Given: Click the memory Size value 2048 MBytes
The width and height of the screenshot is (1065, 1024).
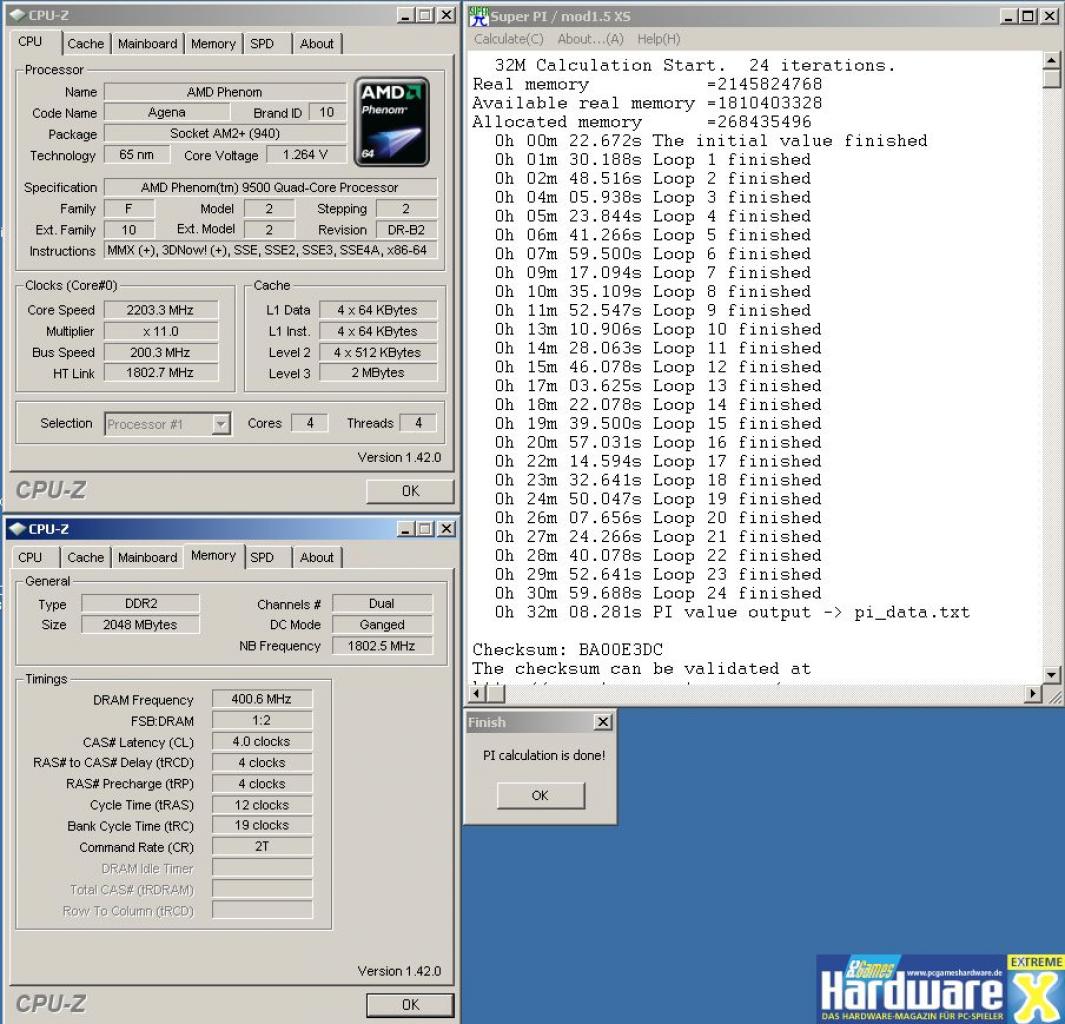Looking at the screenshot, I should 141,625.
